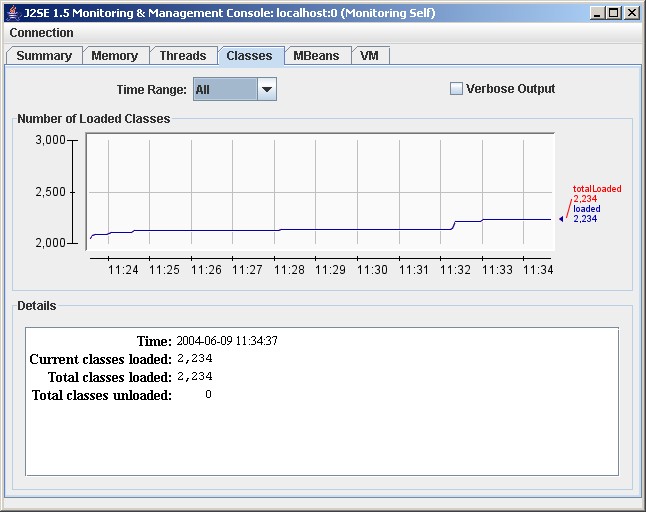Open the VM tab
646x512 pixels.
(369, 56)
